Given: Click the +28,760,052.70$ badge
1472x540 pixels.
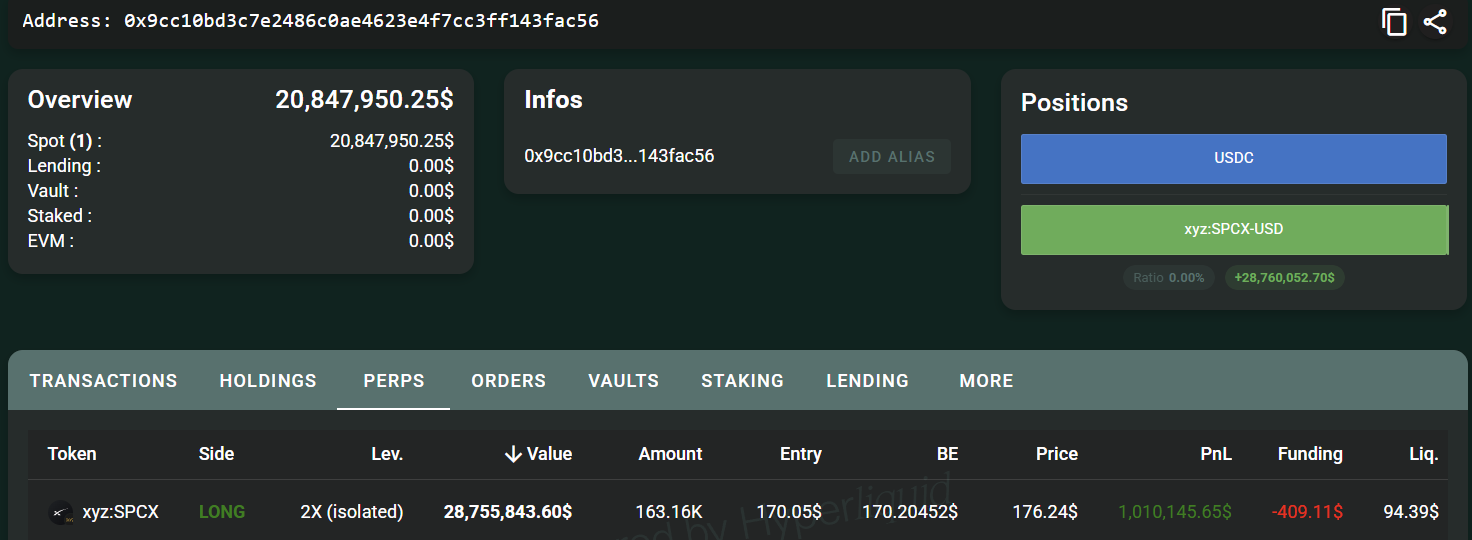Looking at the screenshot, I should (x=1285, y=278).
